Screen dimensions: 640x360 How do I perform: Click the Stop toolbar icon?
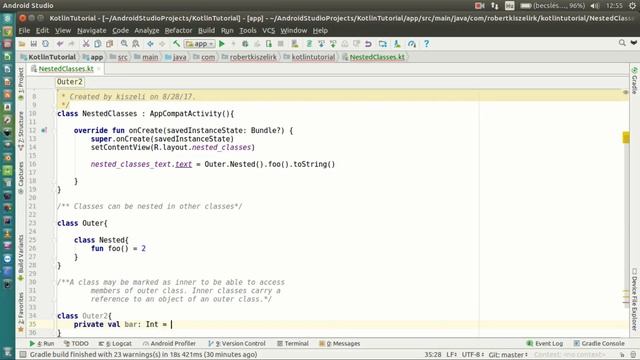[280, 44]
